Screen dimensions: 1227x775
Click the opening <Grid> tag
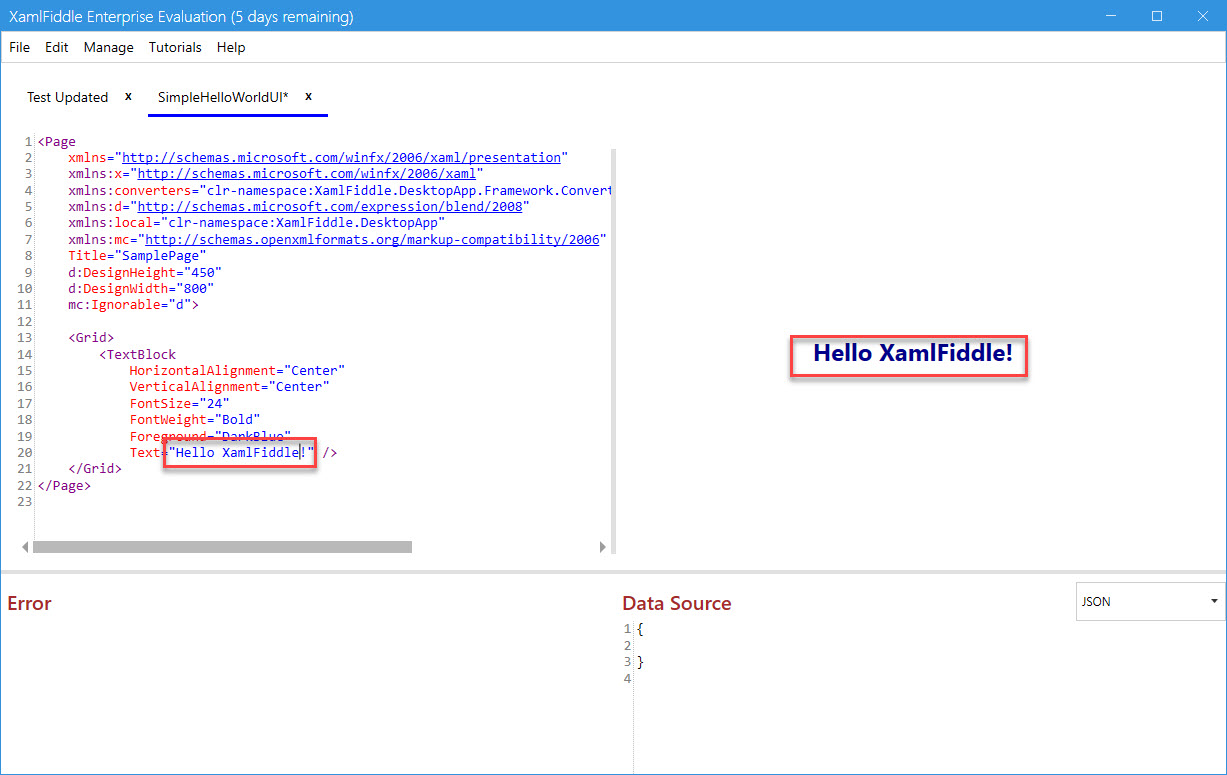(91, 338)
